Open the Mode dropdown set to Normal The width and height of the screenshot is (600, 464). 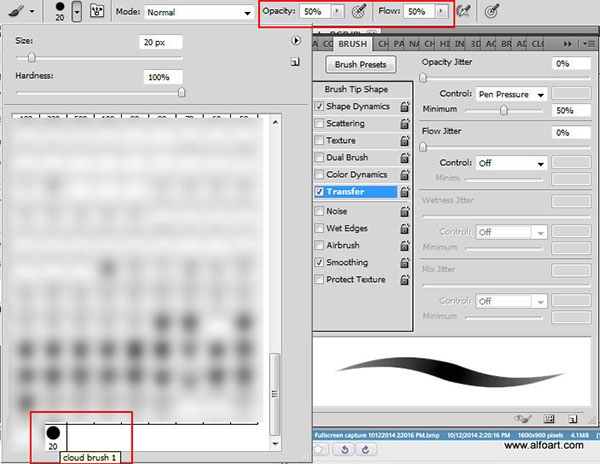(199, 12)
